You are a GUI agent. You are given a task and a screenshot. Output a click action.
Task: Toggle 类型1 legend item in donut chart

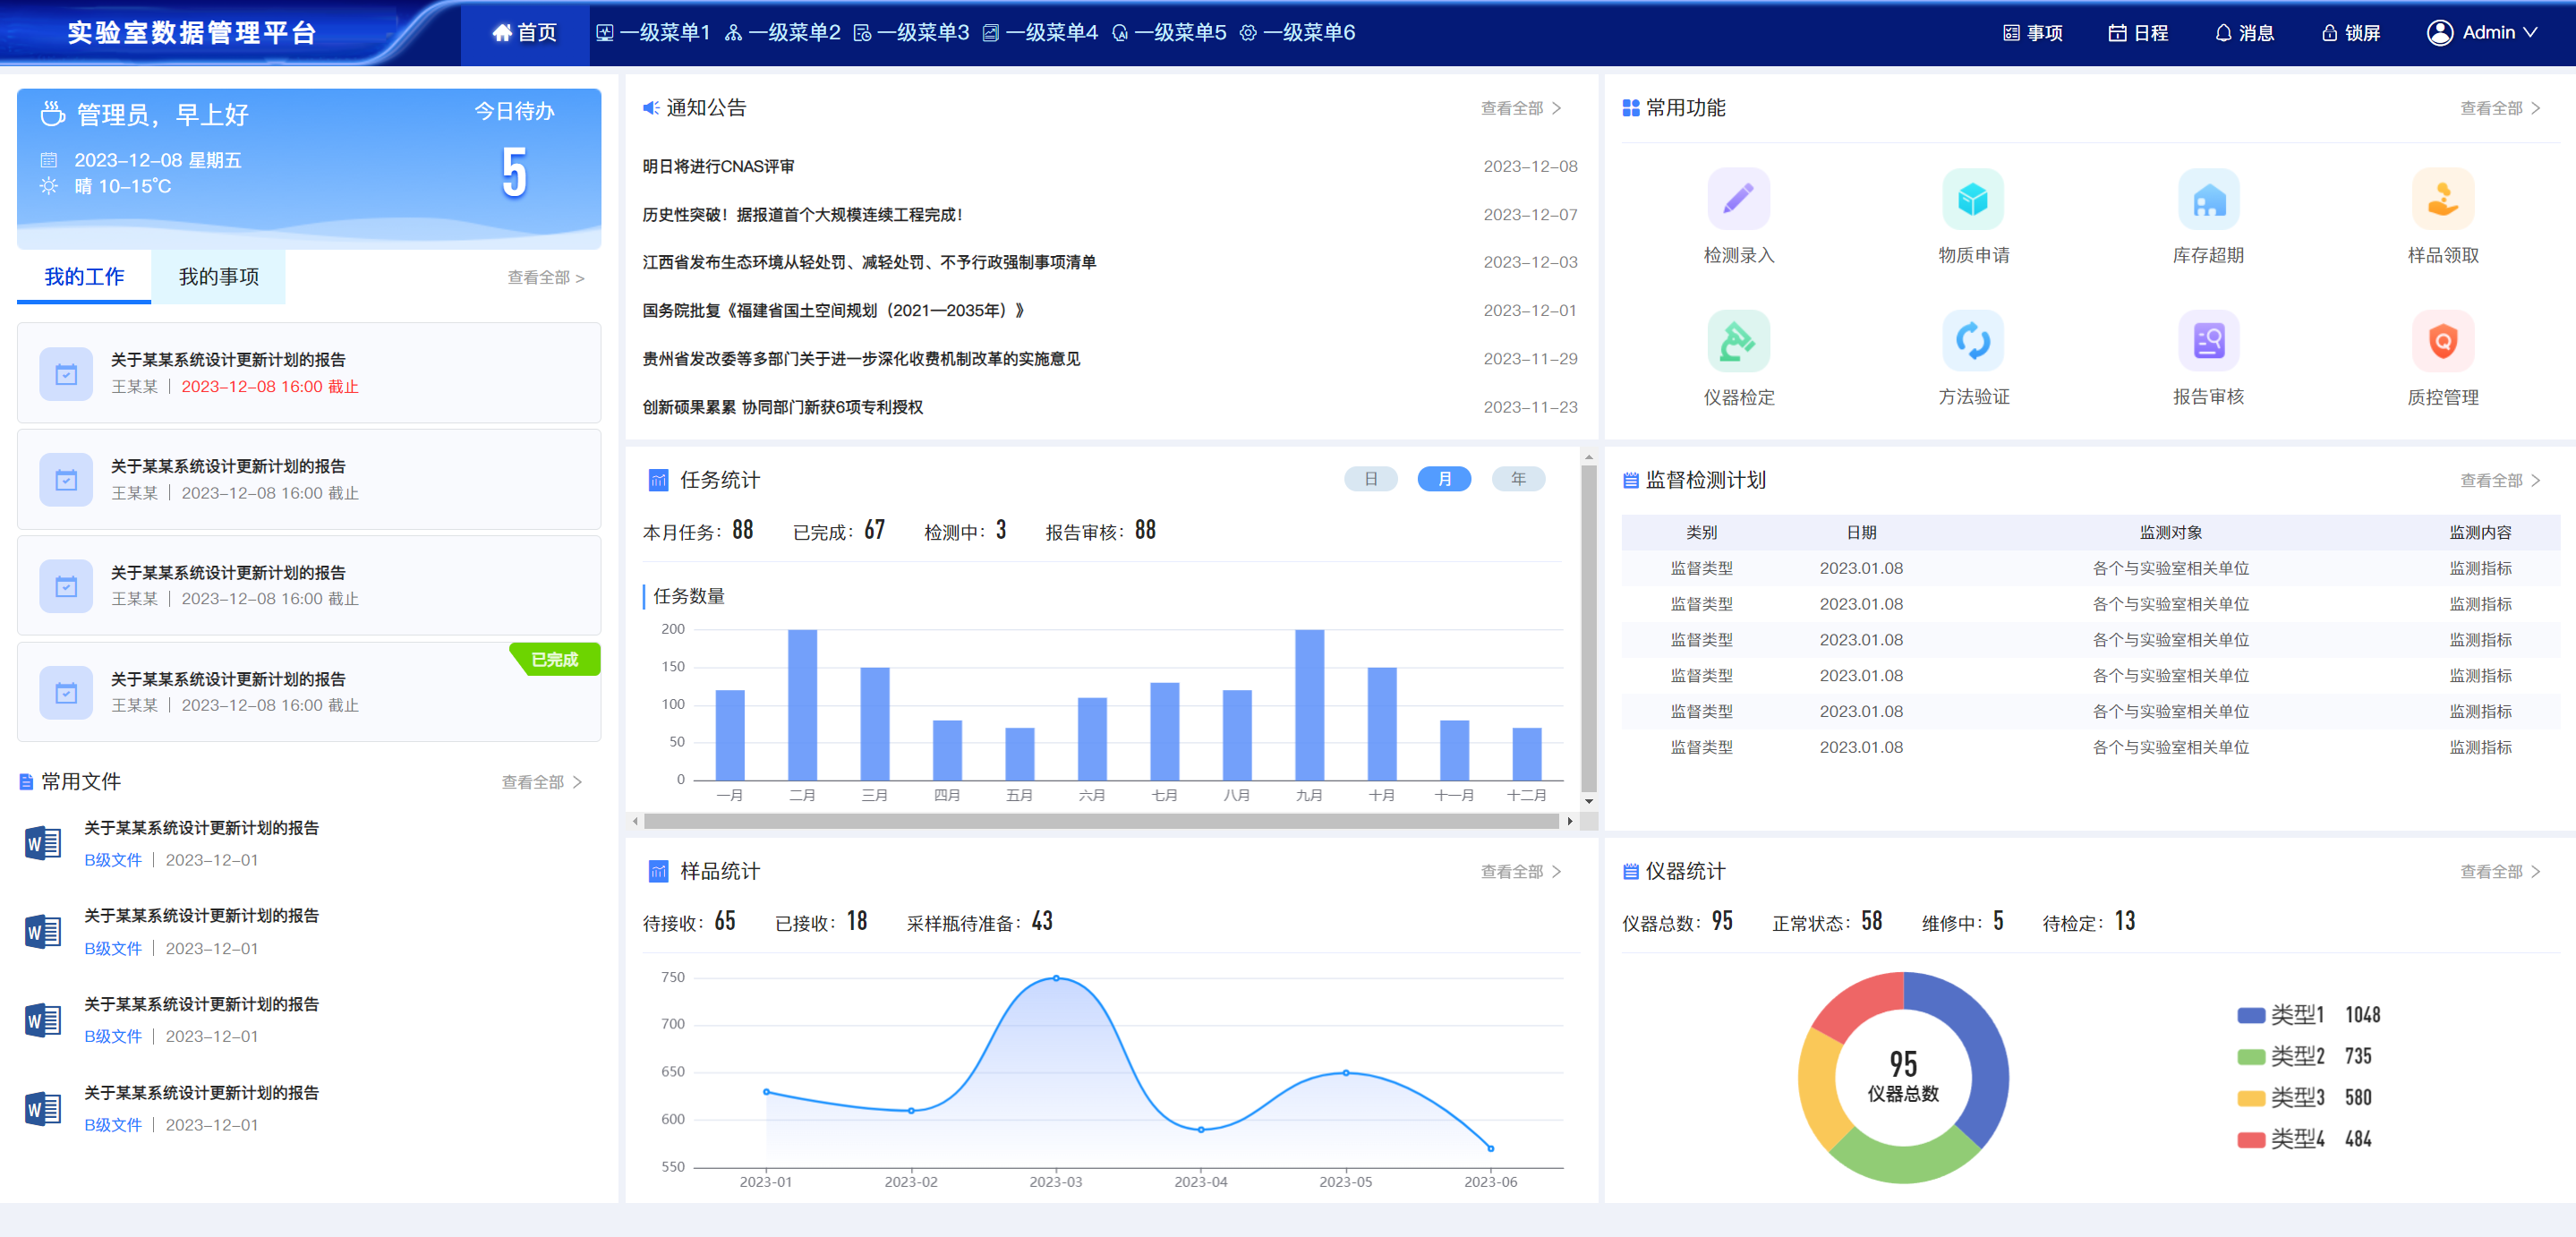pos(2308,1015)
